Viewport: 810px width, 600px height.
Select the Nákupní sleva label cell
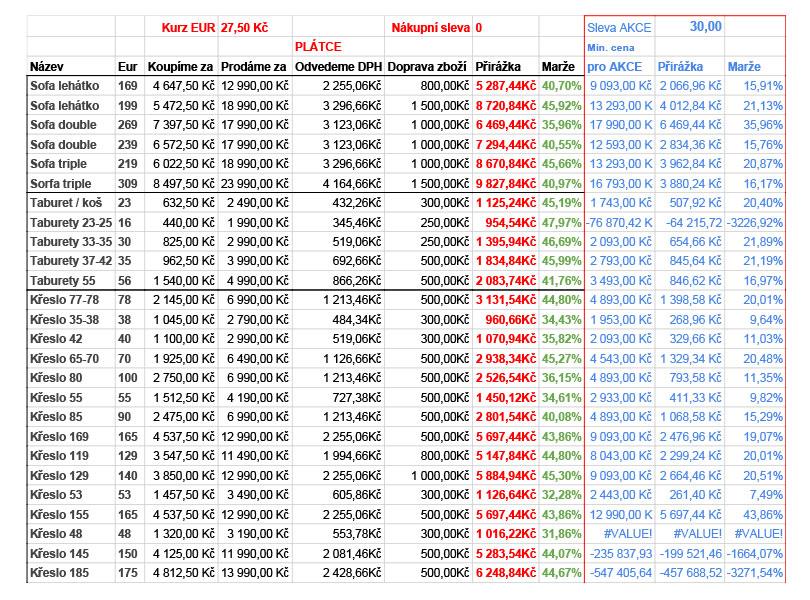tap(430, 28)
